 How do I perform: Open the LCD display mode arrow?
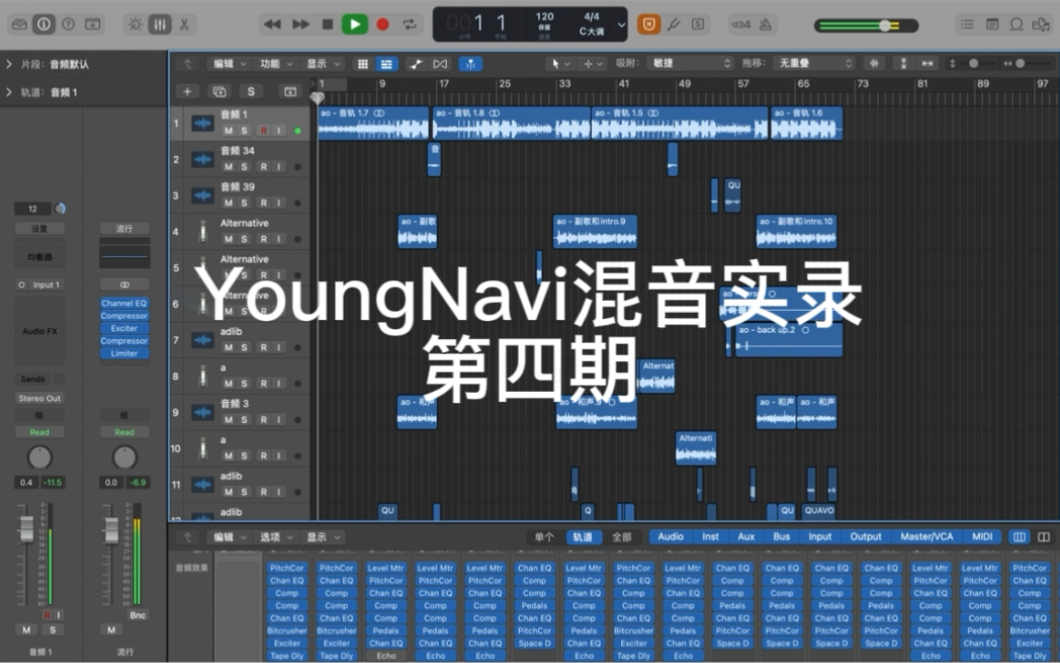[621, 25]
